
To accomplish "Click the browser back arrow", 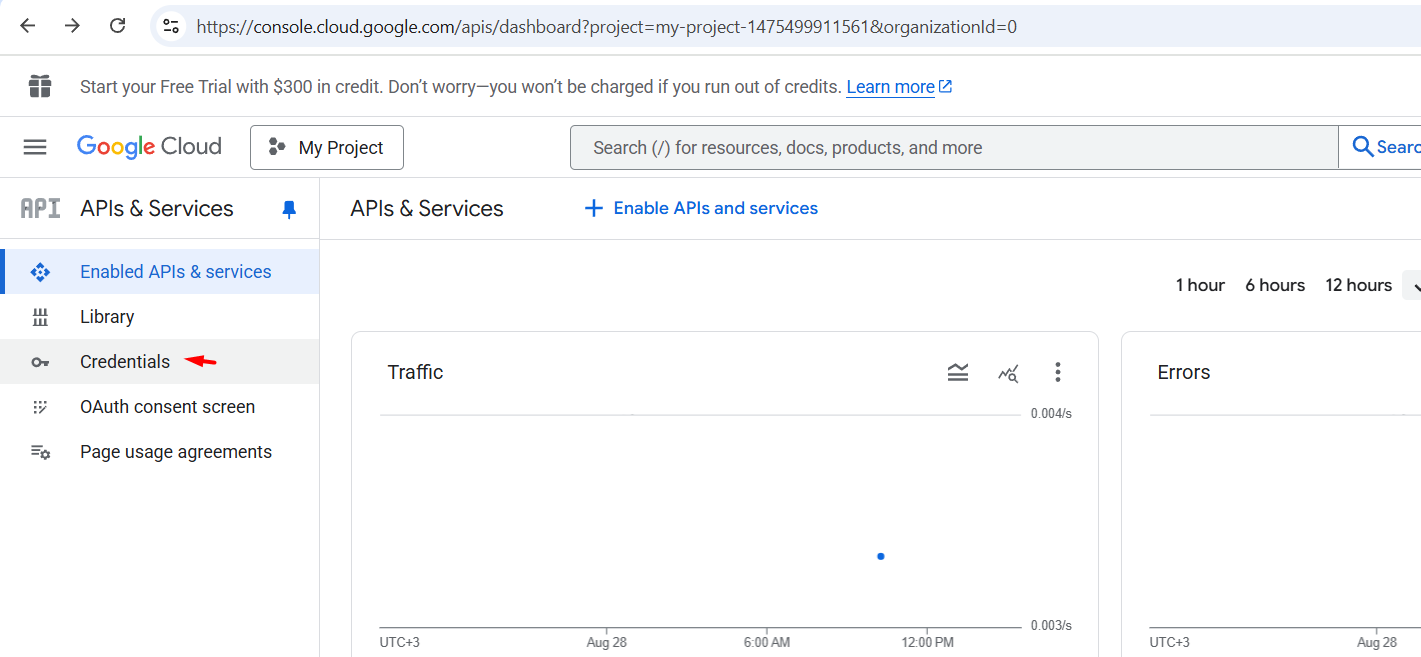I will coord(28,26).
